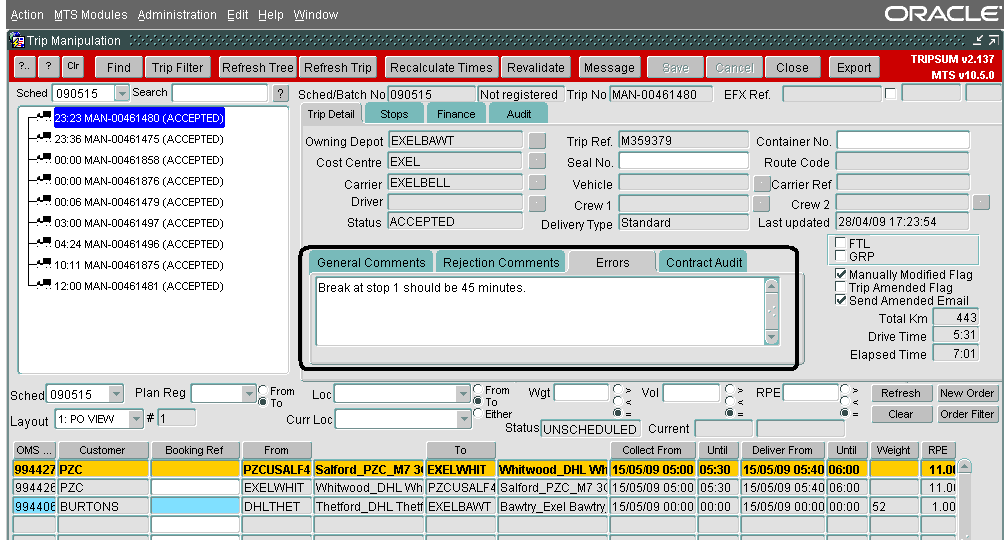Click into the Search input field
This screenshot has width=1004, height=540.
tap(220, 93)
